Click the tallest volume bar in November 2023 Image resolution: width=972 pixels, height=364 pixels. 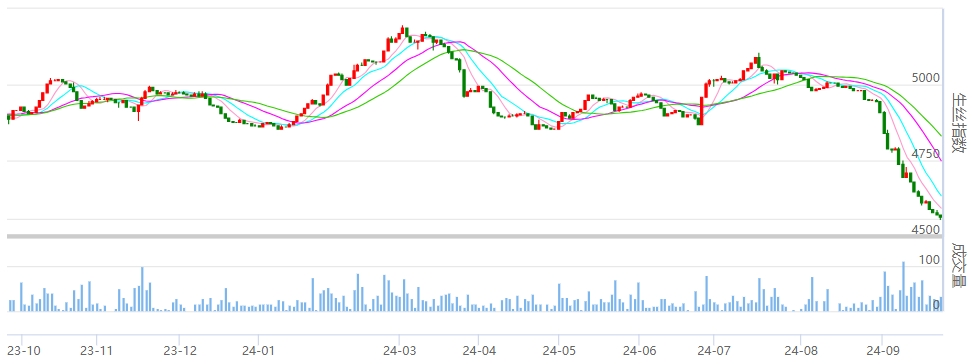pyautogui.click(x=142, y=289)
